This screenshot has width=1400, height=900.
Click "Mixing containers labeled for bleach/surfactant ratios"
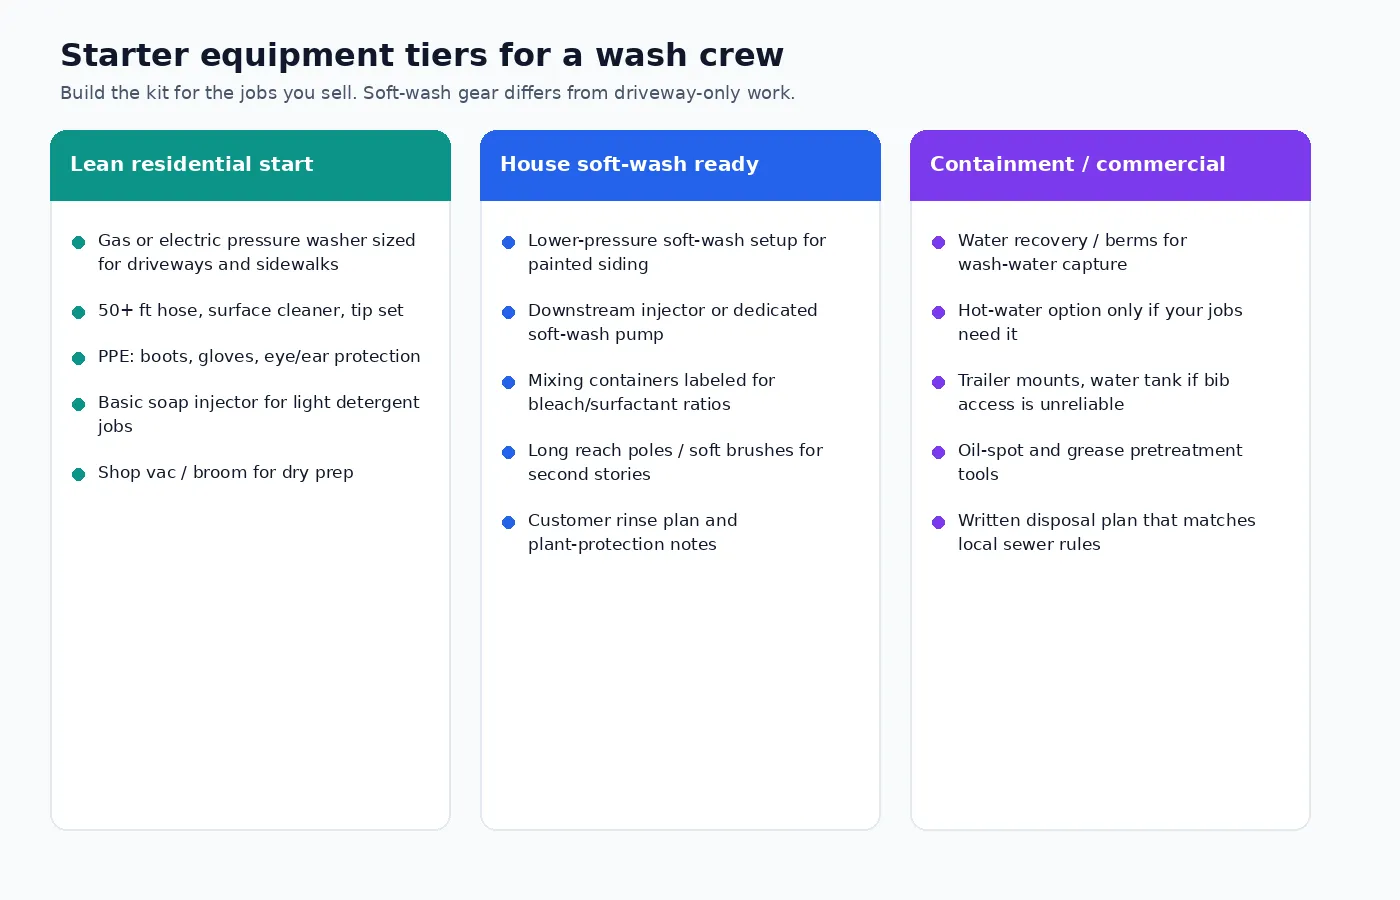click(x=639, y=392)
